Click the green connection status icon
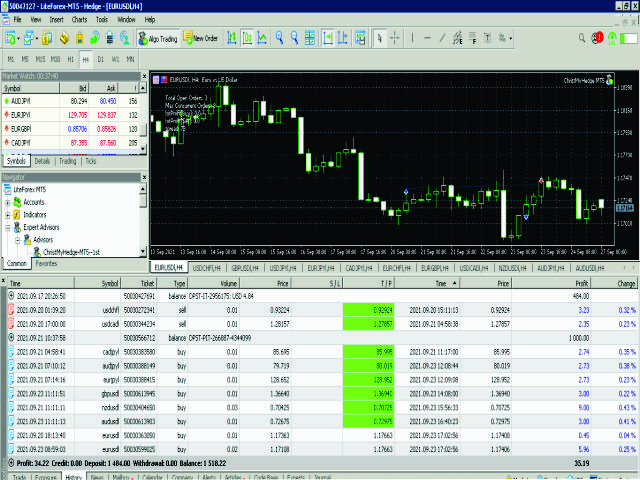Screen dimensions: 640x480 pyautogui.click(x=612, y=38)
